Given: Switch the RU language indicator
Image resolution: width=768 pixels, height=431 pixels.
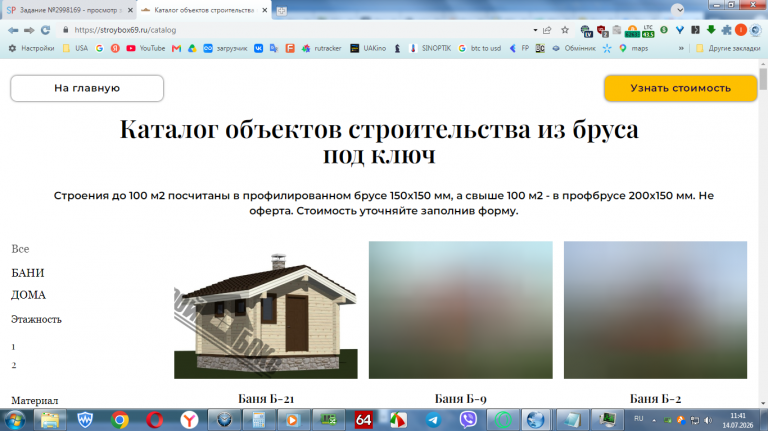Looking at the screenshot, I should pyautogui.click(x=638, y=419).
